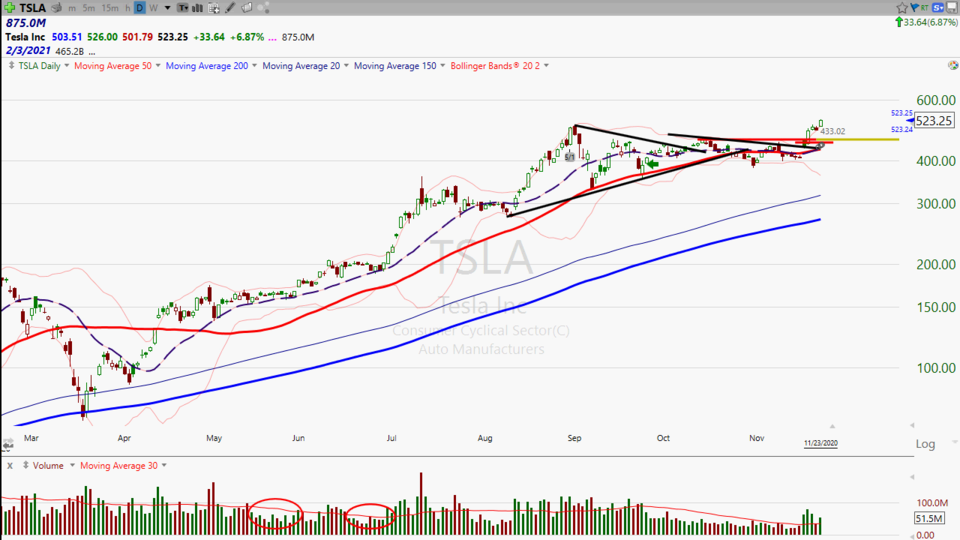Screen dimensions: 960x540
Task: Select the Daily (D) timeframe button
Action: (140, 8)
